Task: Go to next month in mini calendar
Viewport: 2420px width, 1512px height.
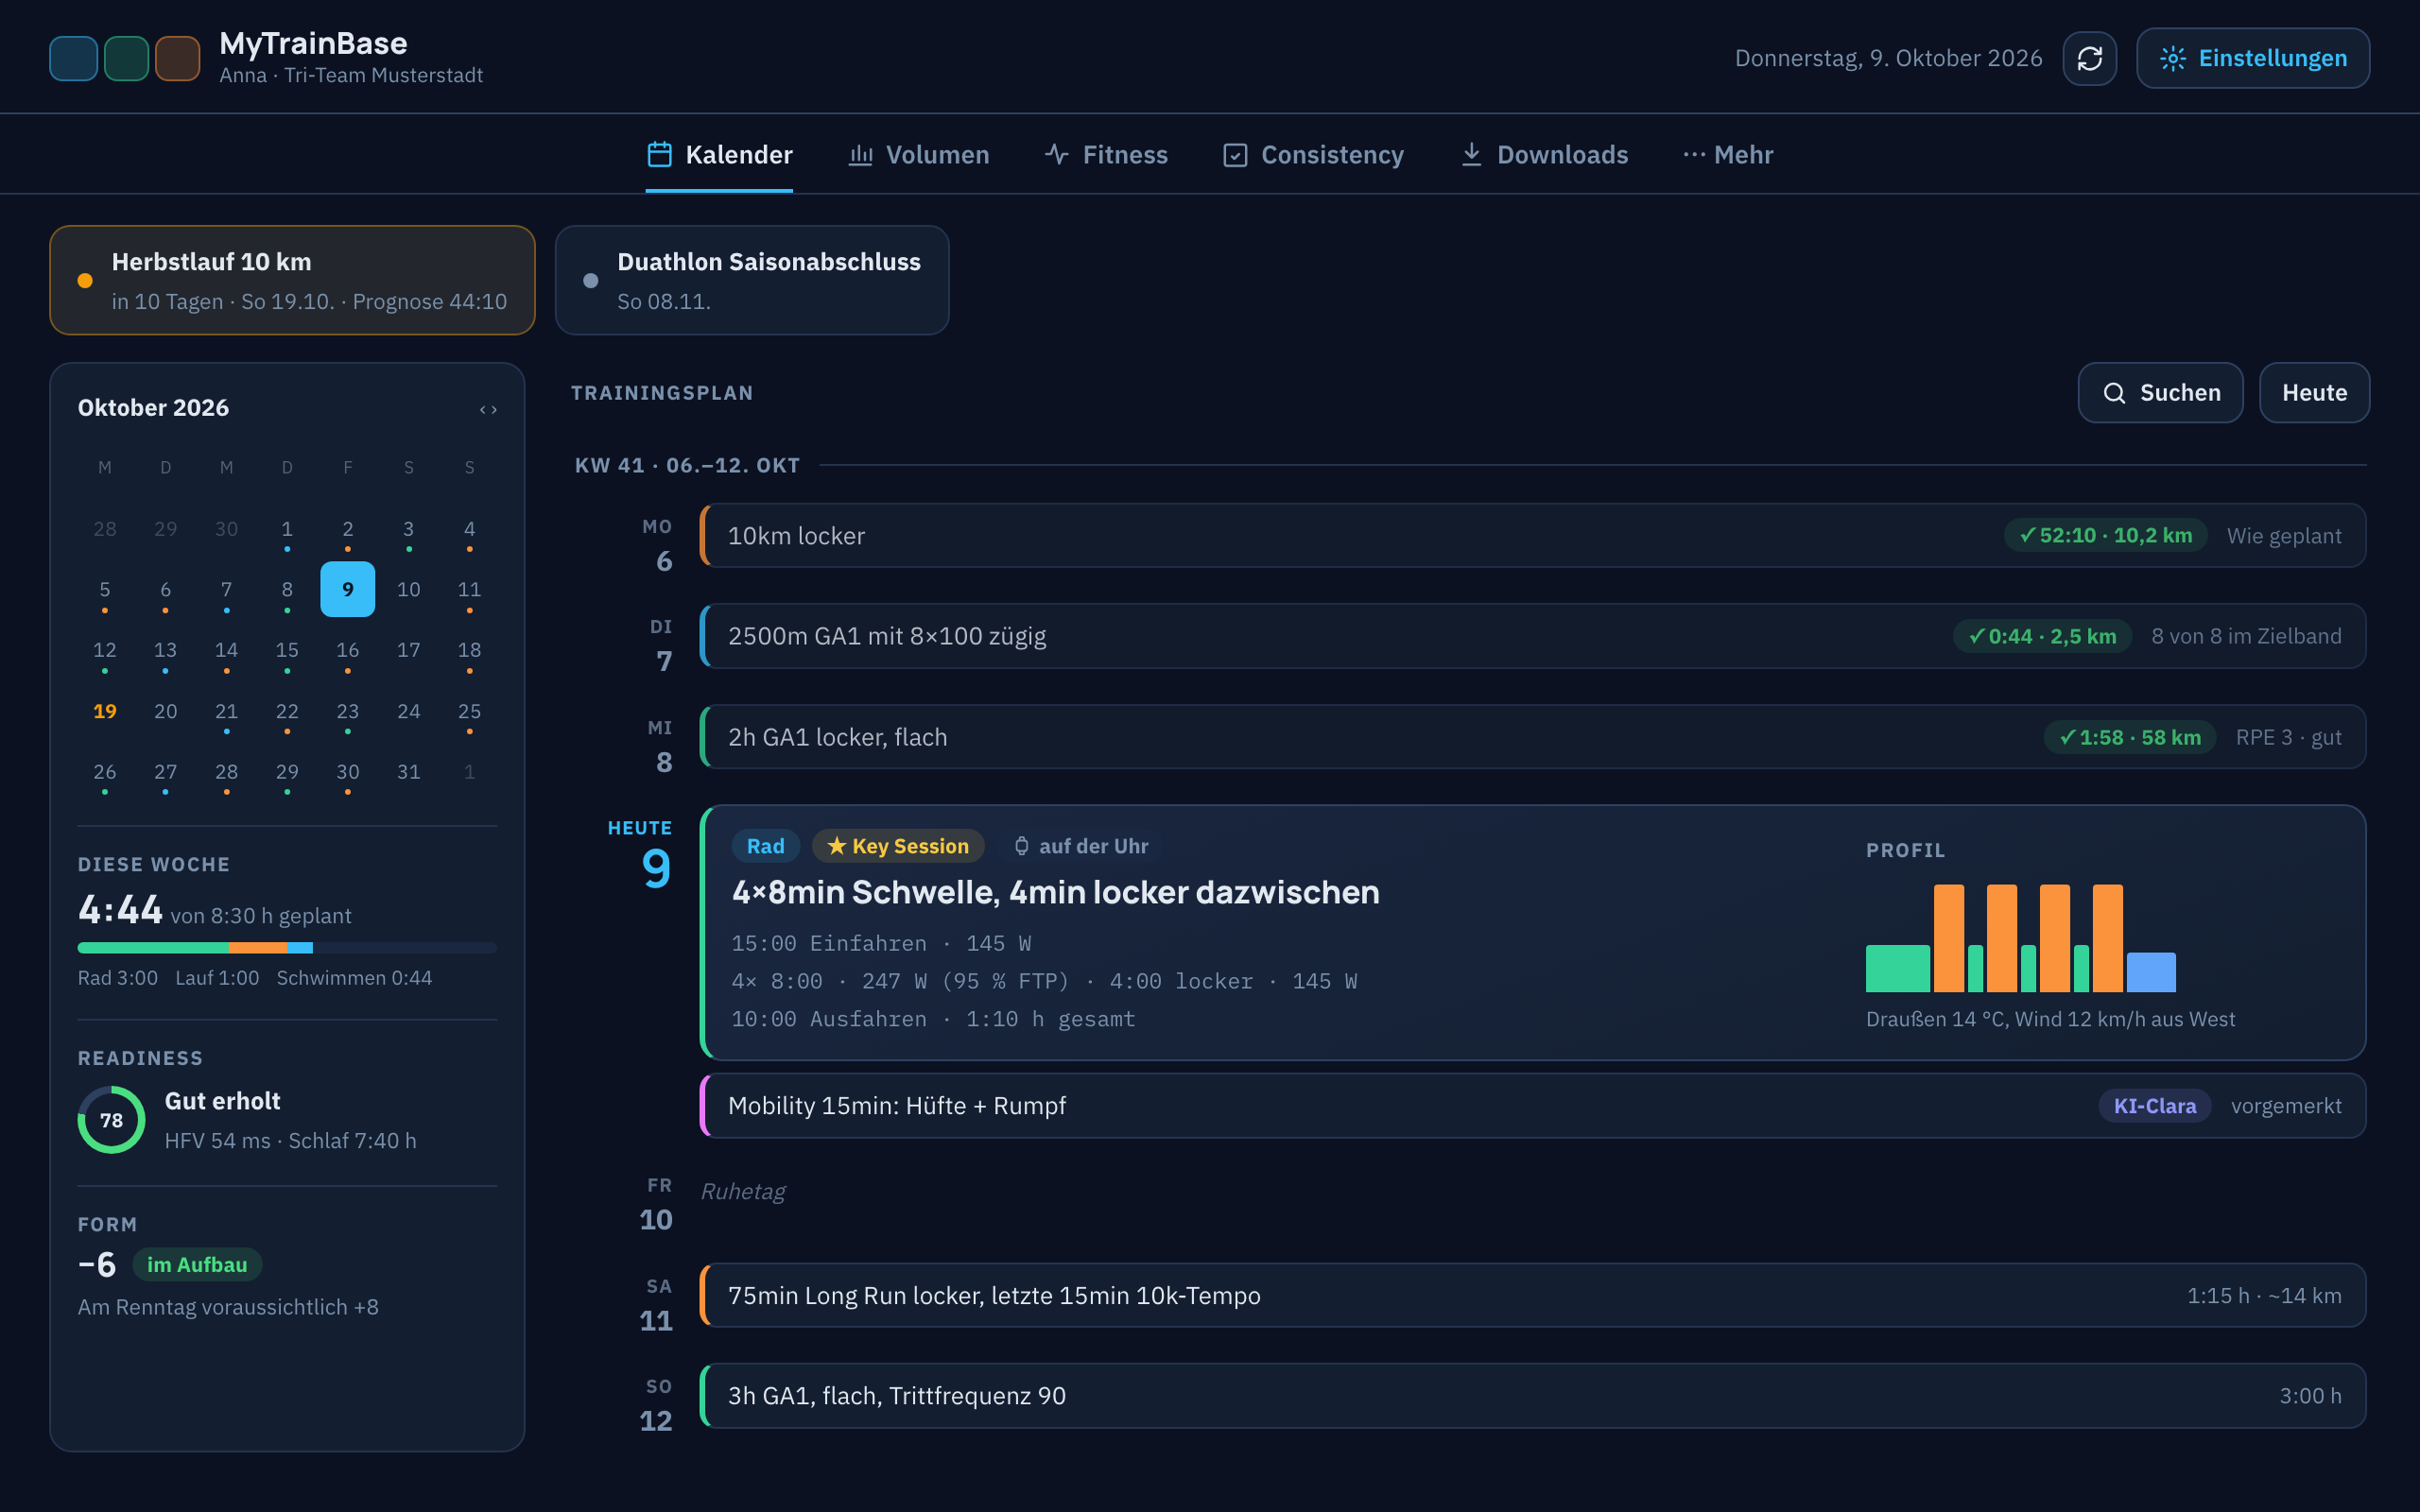Action: click(x=494, y=410)
